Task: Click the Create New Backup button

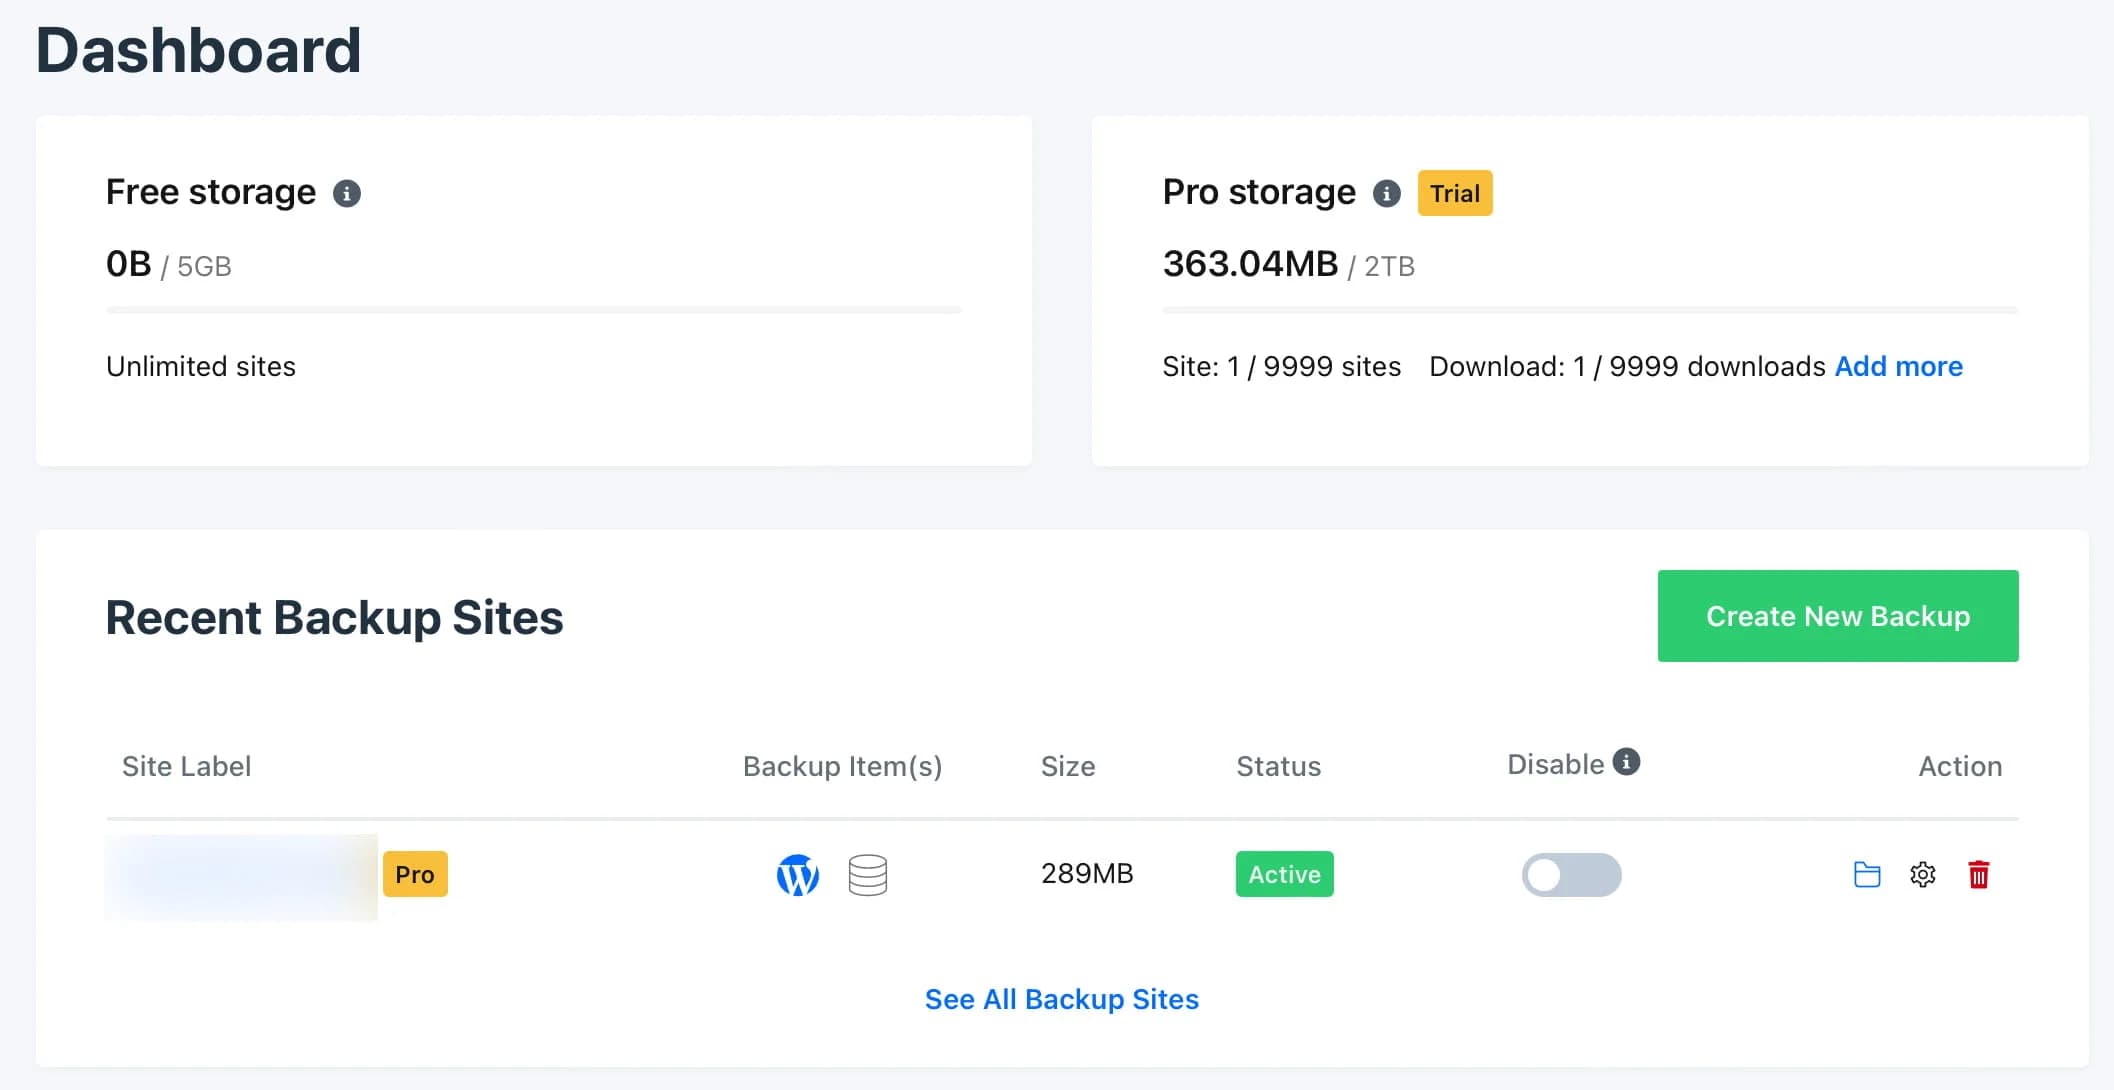Action: pyautogui.click(x=1837, y=616)
